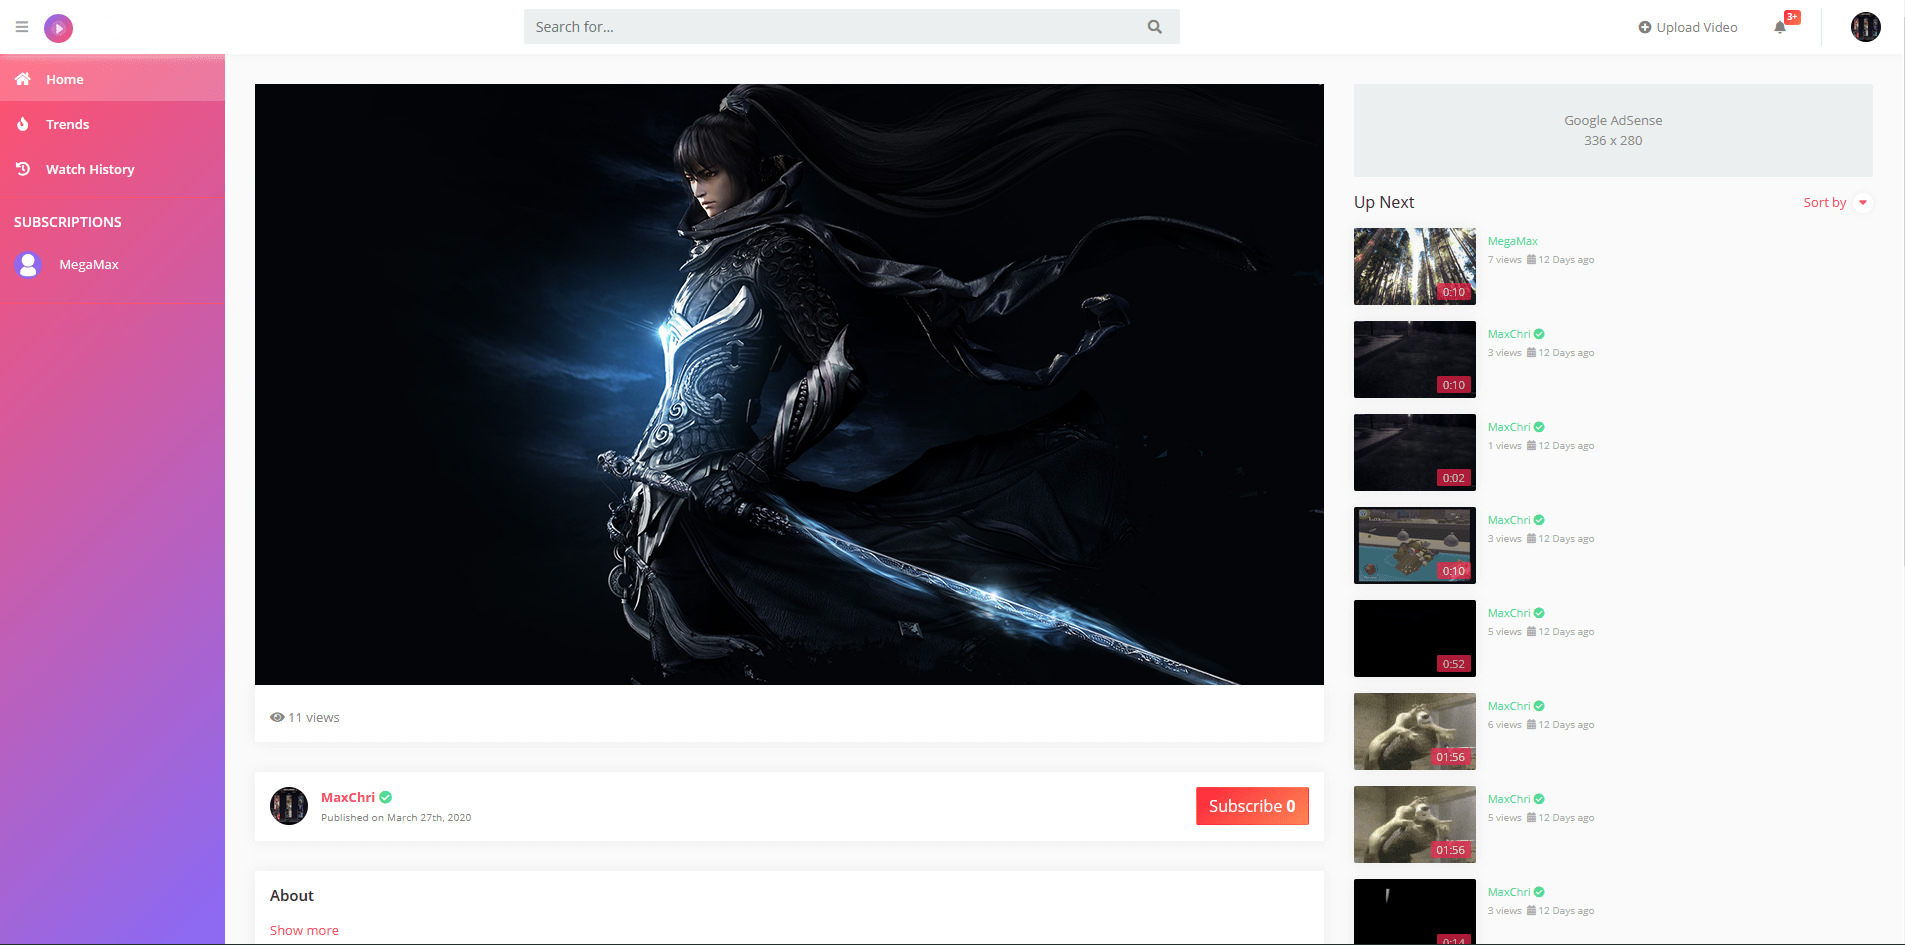Click the 'SUBSCRIPTIONS' sidebar heading
The height and width of the screenshot is (945, 1905).
68,222
